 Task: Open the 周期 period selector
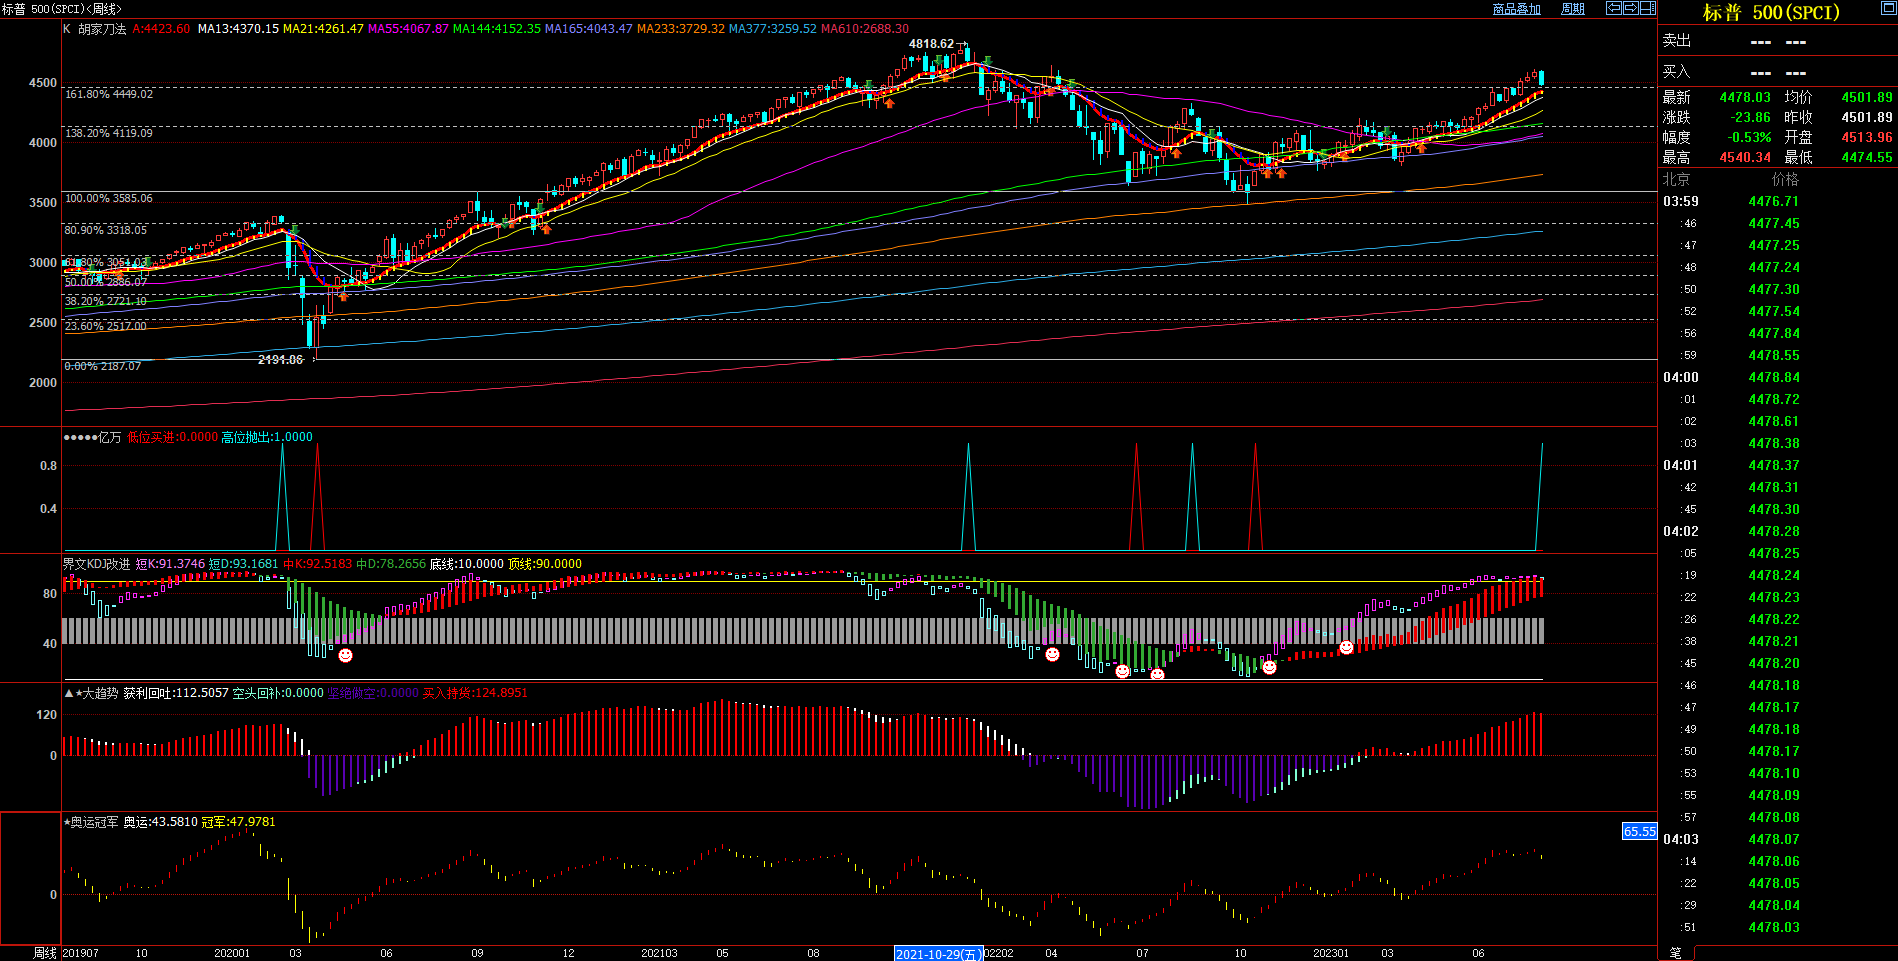(1572, 9)
